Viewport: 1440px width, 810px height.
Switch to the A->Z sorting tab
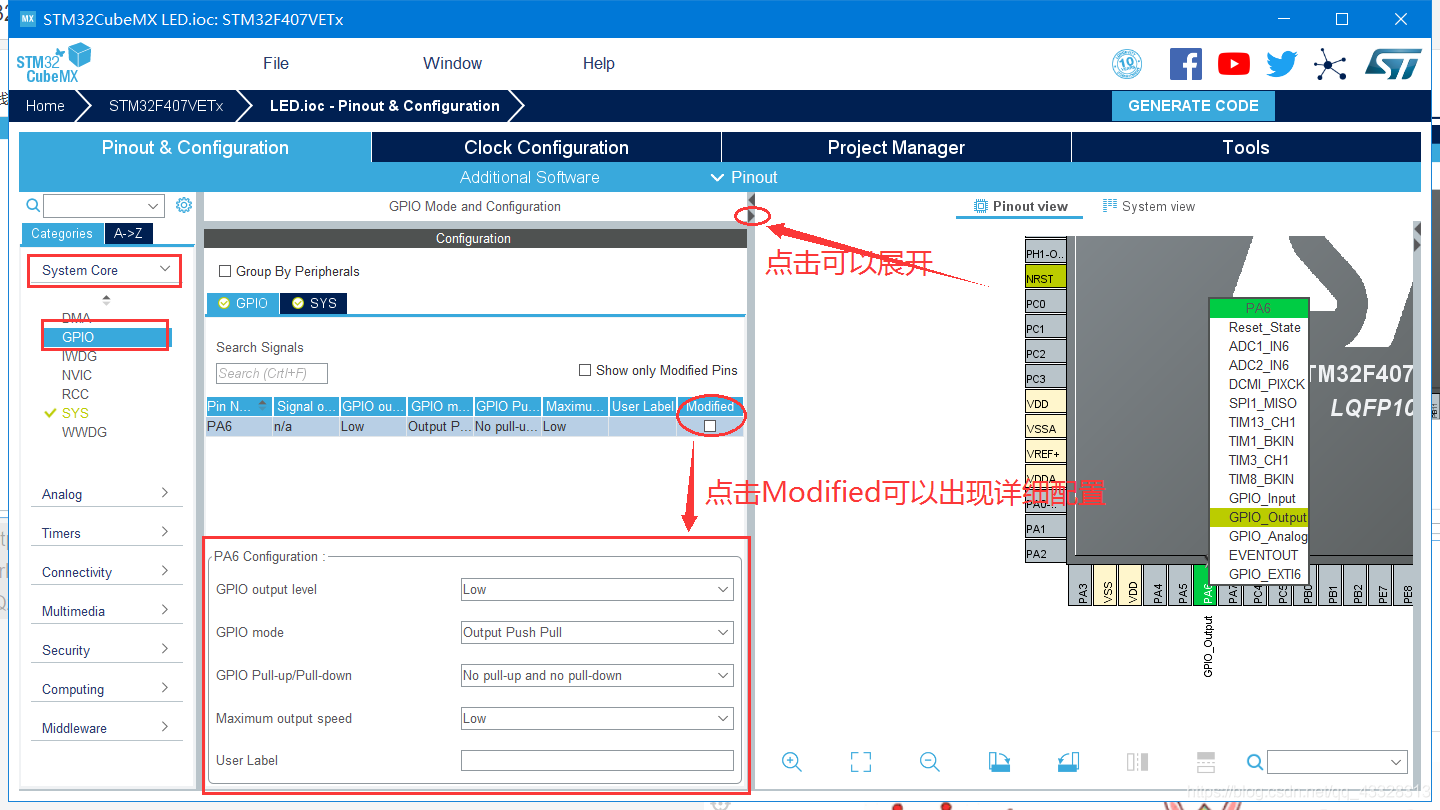[128, 234]
